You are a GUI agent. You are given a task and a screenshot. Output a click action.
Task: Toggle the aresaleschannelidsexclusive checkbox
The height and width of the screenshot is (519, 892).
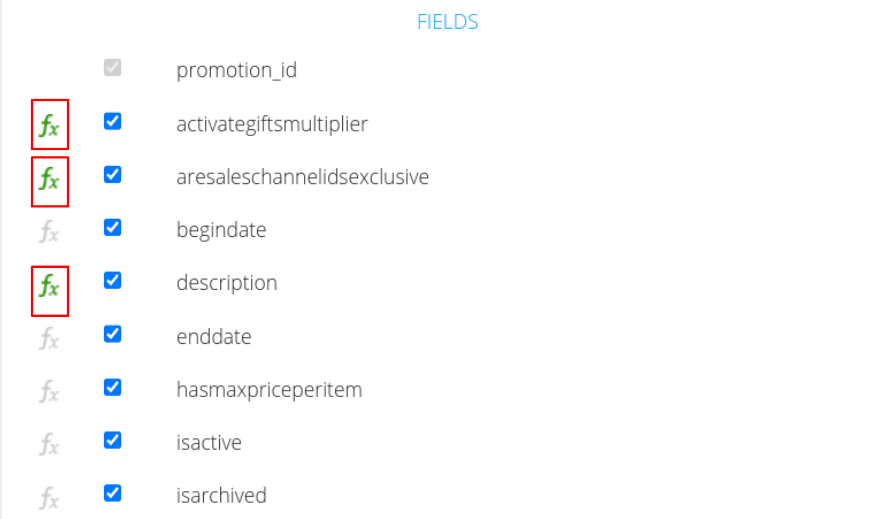tap(113, 174)
